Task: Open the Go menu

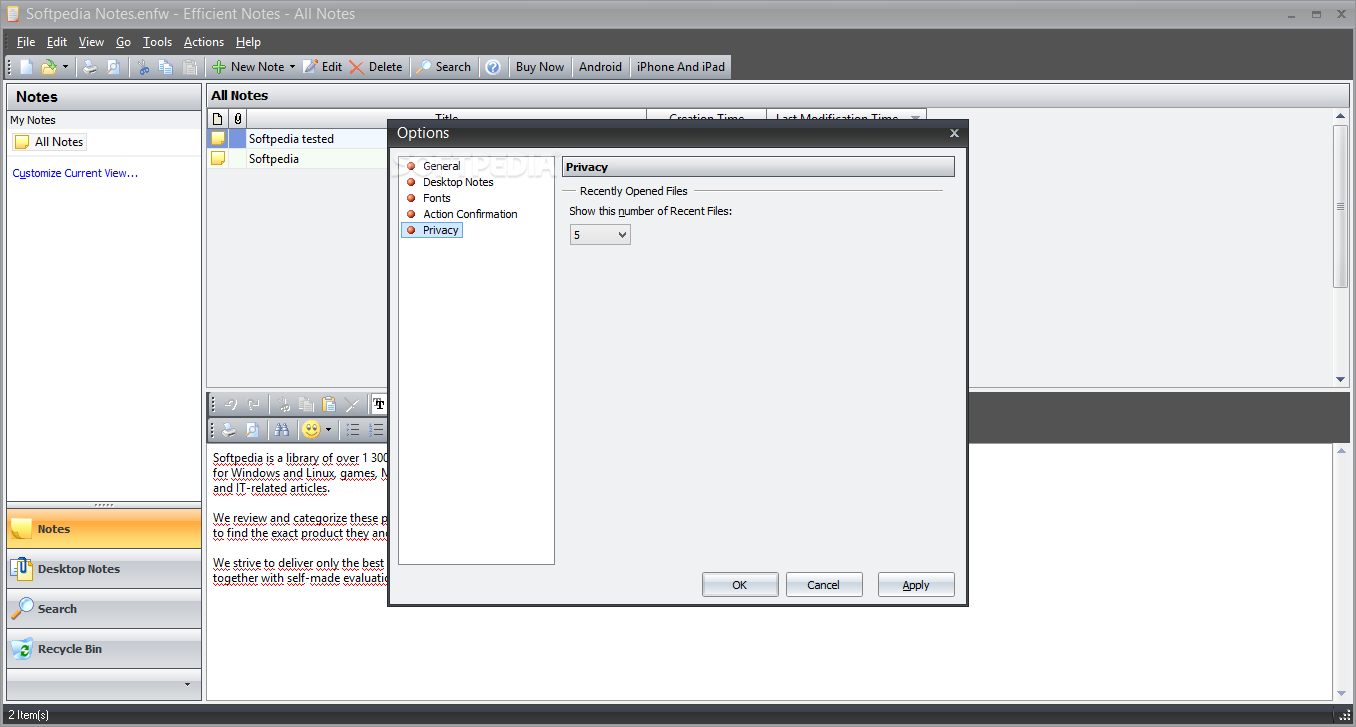Action: (x=123, y=42)
